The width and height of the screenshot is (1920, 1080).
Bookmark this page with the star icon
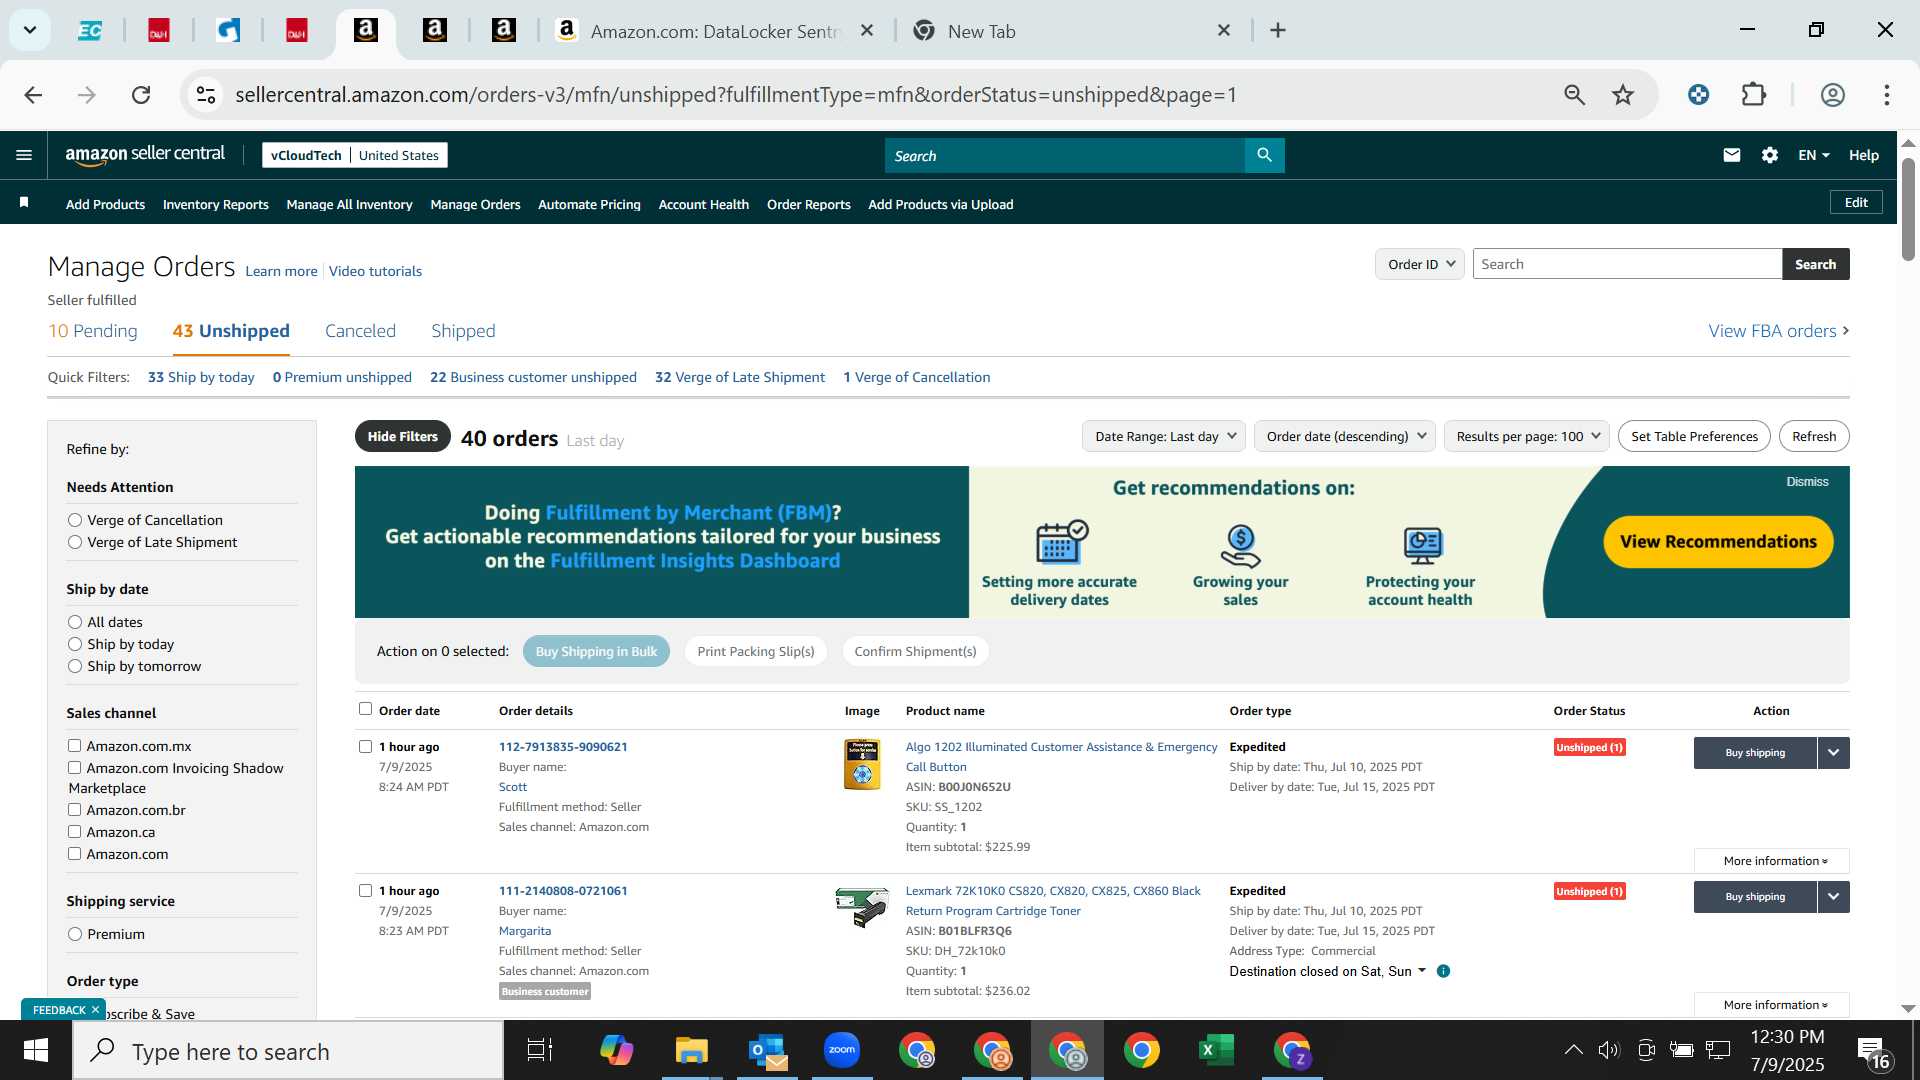(x=1623, y=95)
